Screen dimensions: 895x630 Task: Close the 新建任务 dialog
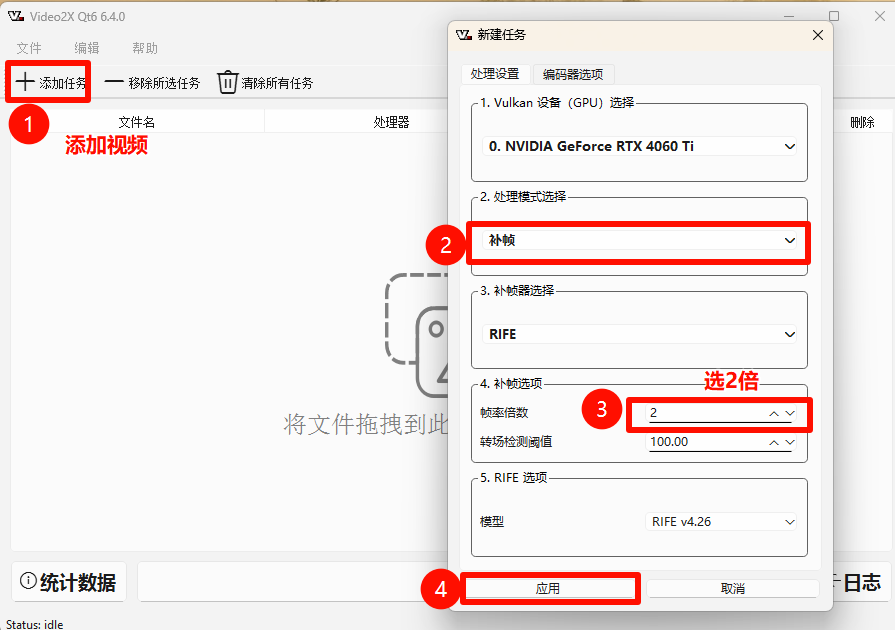[x=817, y=35]
